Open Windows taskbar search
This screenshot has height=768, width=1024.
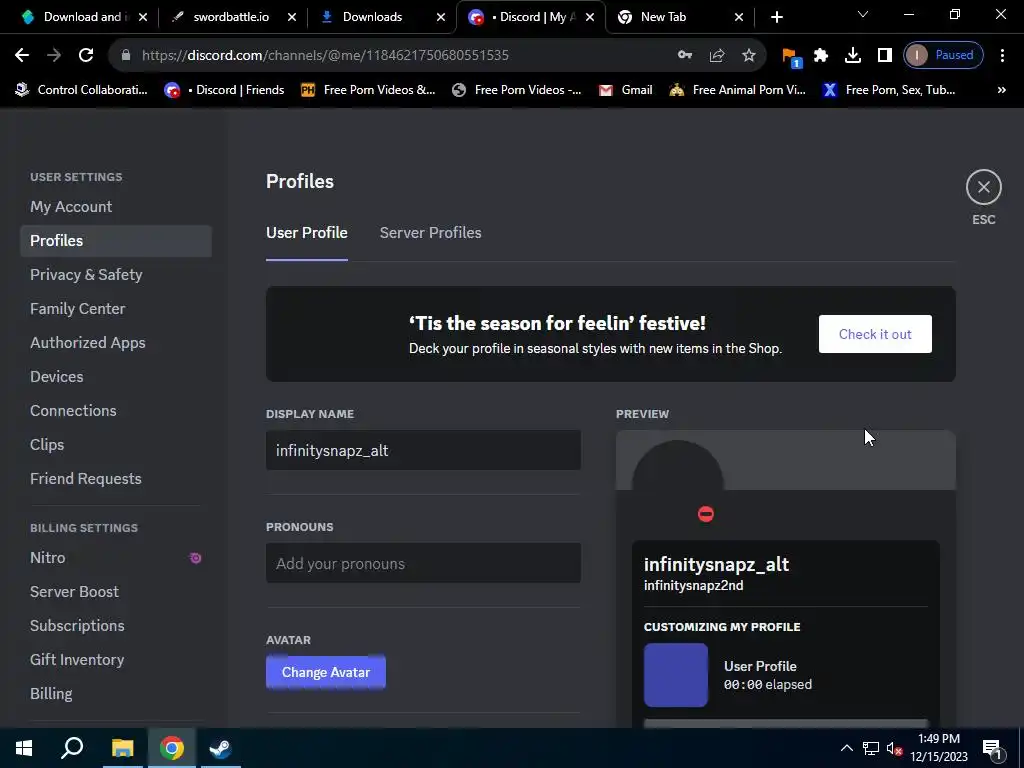coord(72,748)
